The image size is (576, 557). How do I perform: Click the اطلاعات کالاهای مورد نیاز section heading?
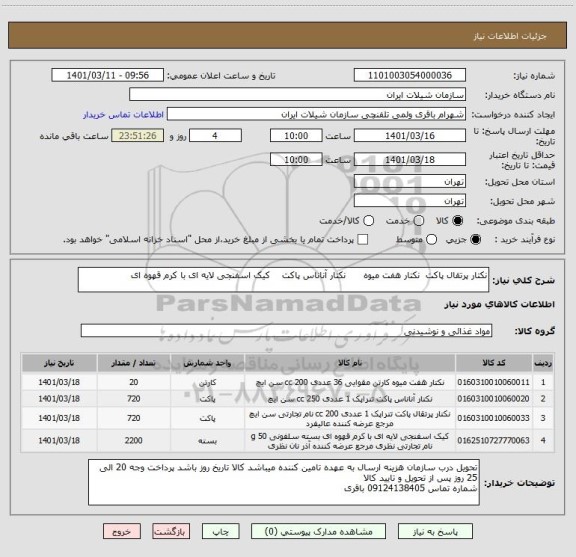click(x=500, y=304)
